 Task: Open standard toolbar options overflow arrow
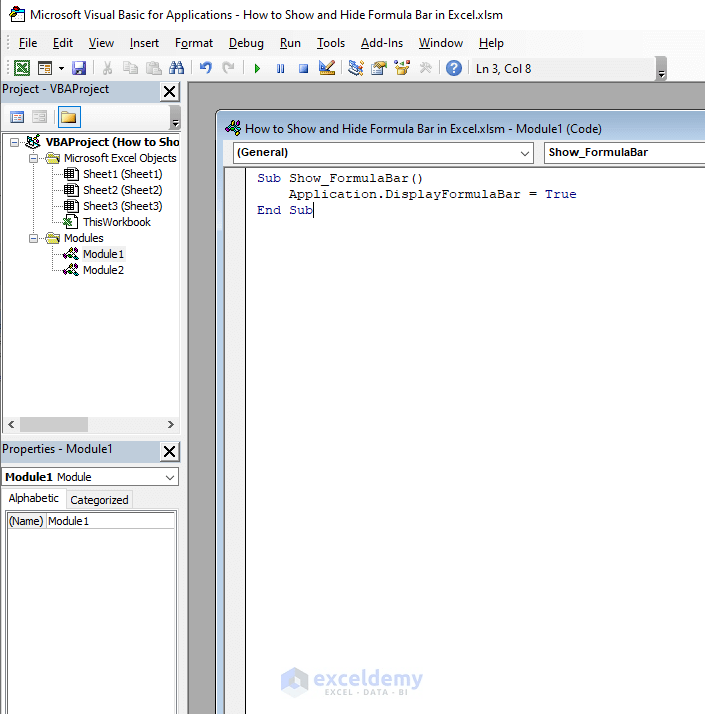pyautogui.click(x=662, y=69)
